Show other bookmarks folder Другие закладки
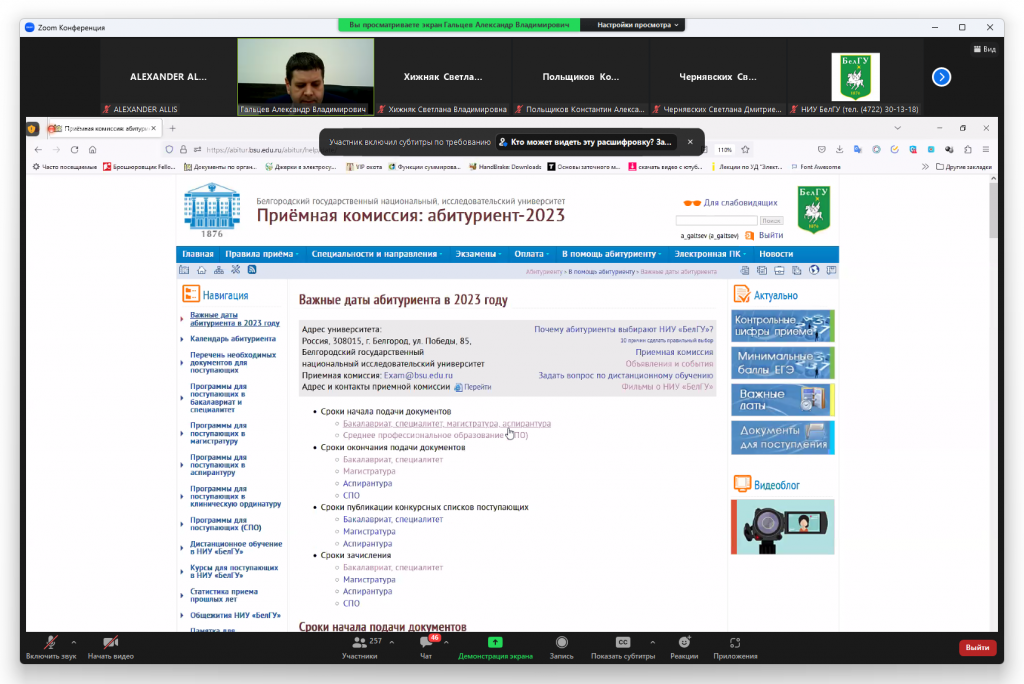 964,167
